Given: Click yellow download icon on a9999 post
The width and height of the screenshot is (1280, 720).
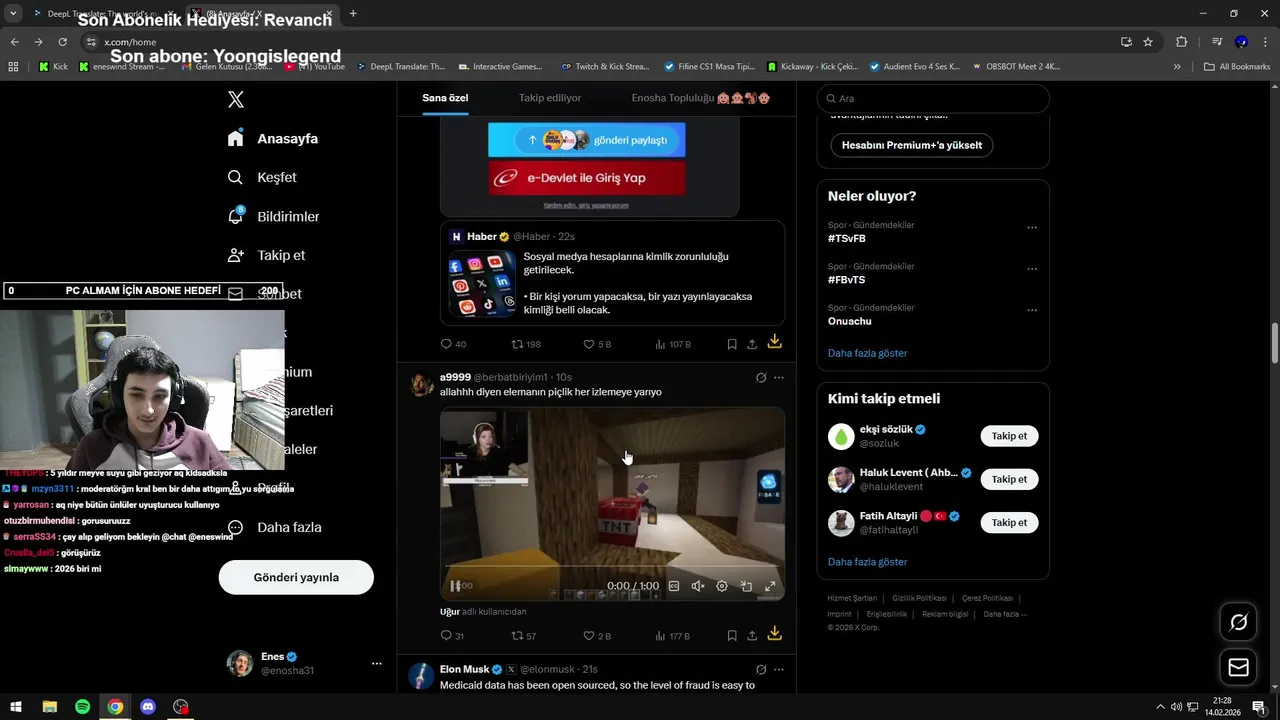Looking at the screenshot, I should [x=774, y=634].
